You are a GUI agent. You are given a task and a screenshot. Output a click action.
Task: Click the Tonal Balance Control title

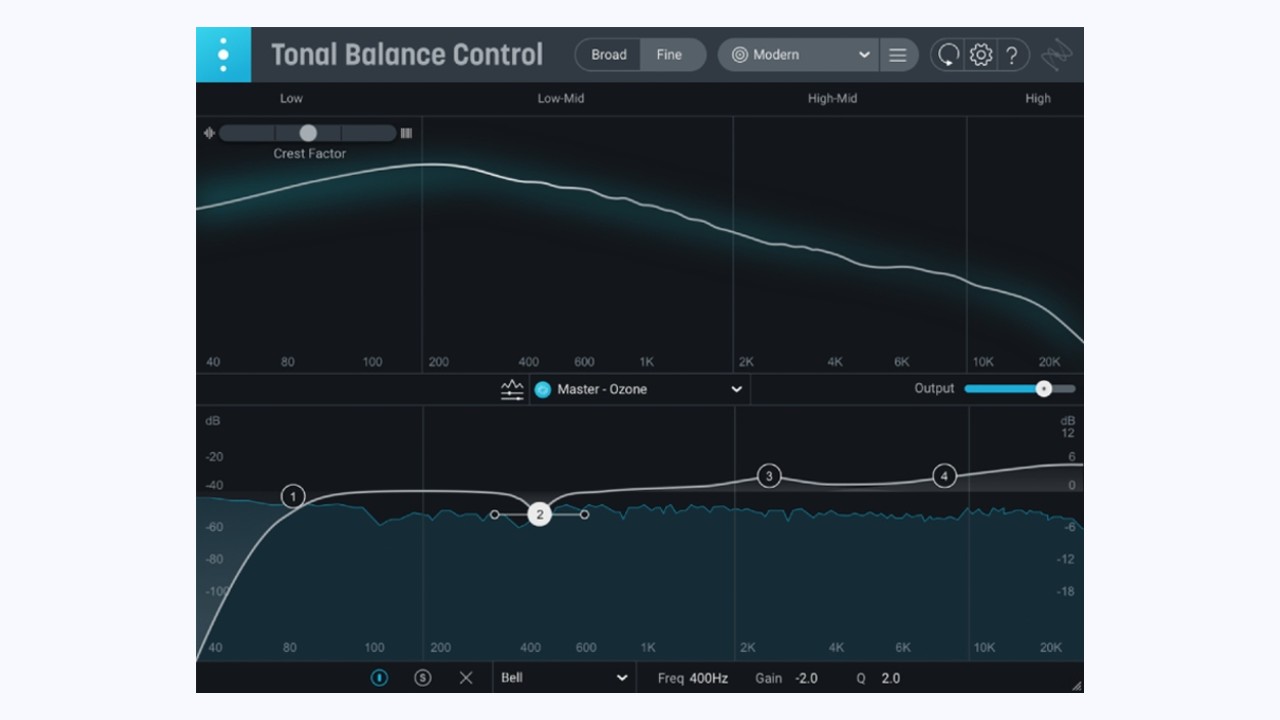(x=407, y=55)
